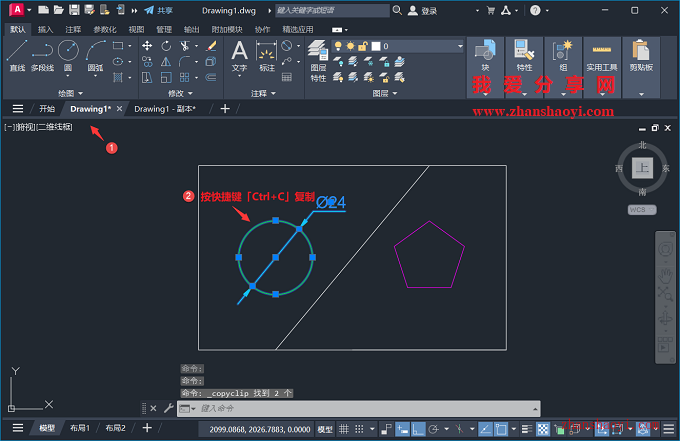Activate the Move tool
This screenshot has width=680, height=441.
(147, 46)
